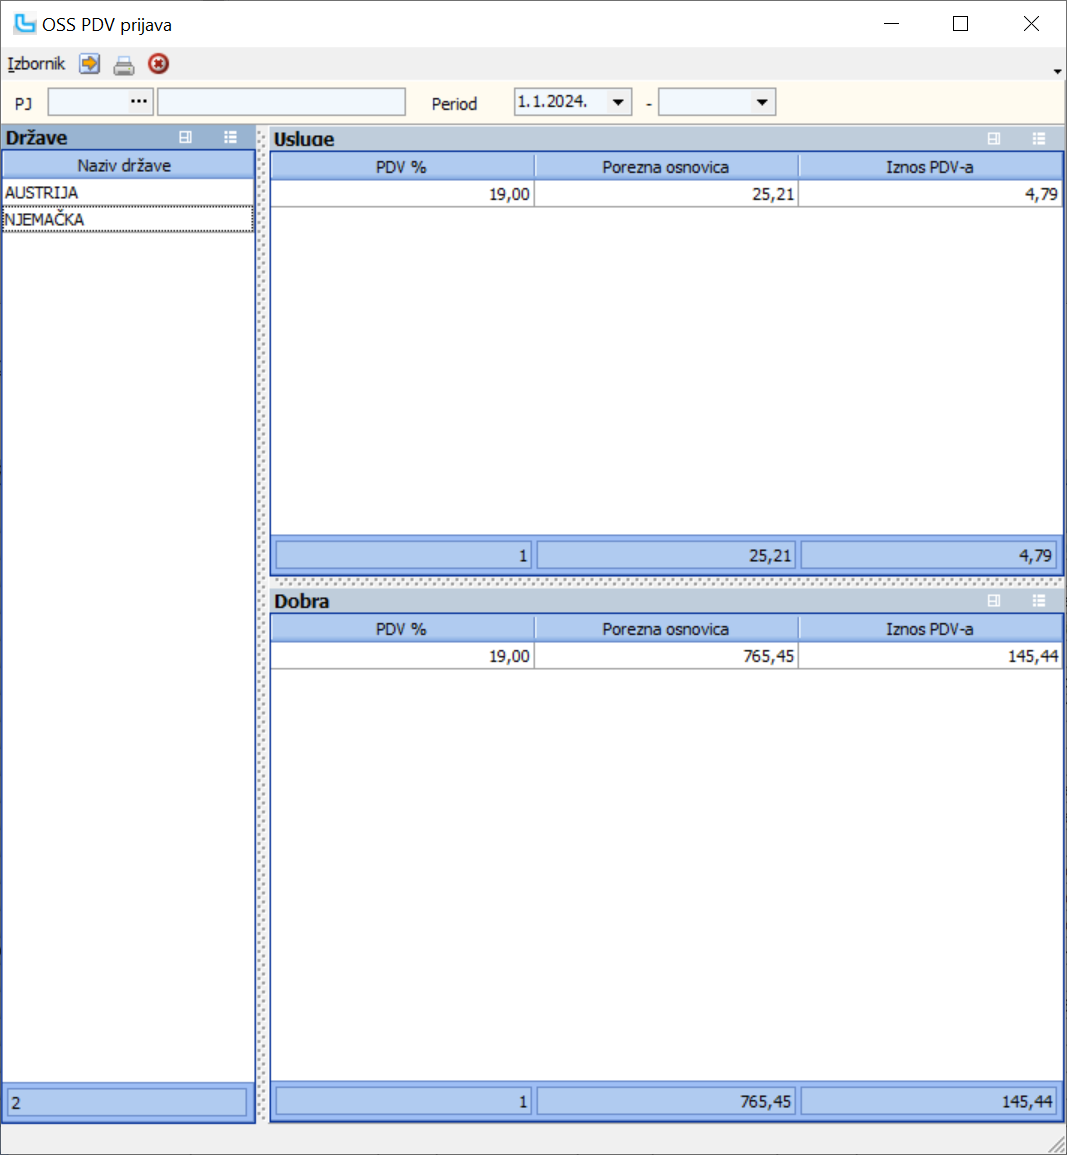Click the grid layout icon in Države header

(x=184, y=137)
